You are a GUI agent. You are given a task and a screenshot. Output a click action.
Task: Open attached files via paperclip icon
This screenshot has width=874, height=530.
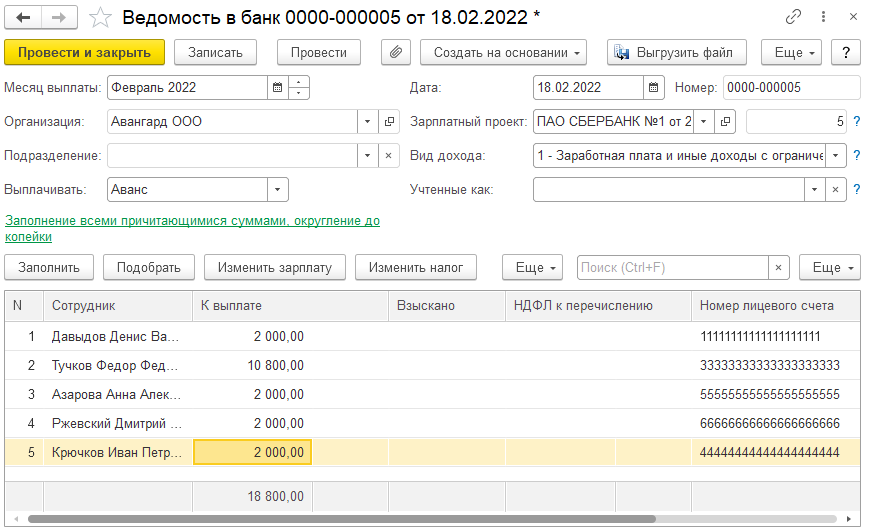(396, 52)
